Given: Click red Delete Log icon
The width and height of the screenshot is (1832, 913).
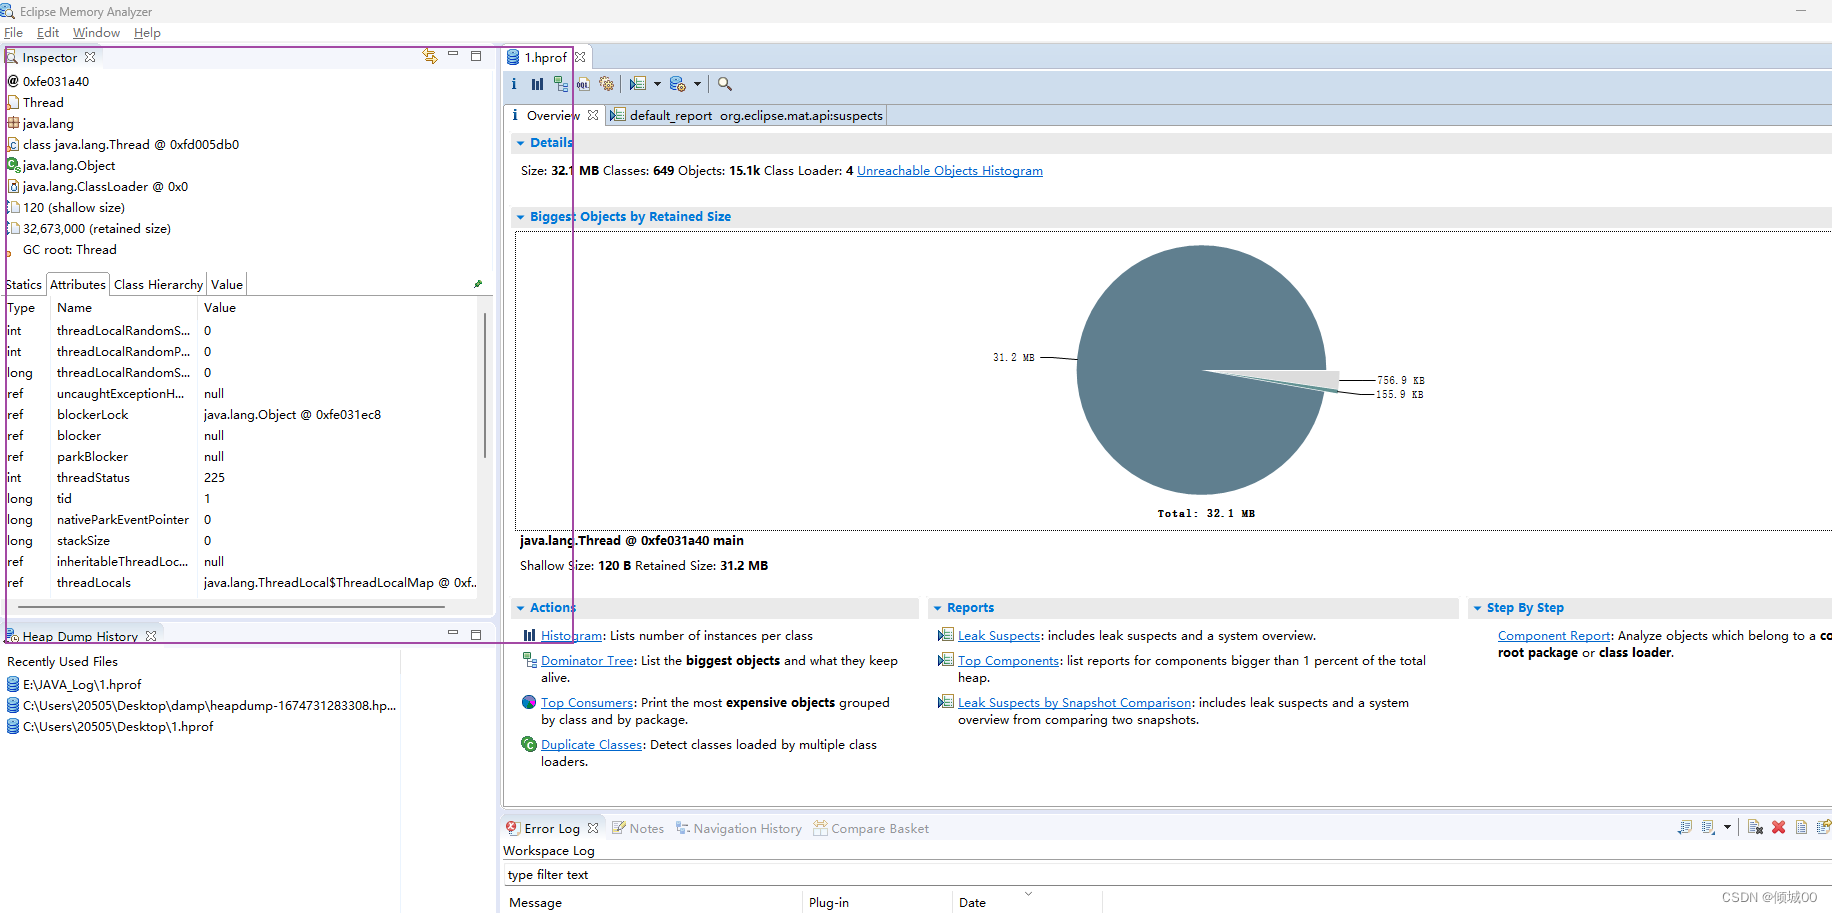Looking at the screenshot, I should pos(1778,827).
